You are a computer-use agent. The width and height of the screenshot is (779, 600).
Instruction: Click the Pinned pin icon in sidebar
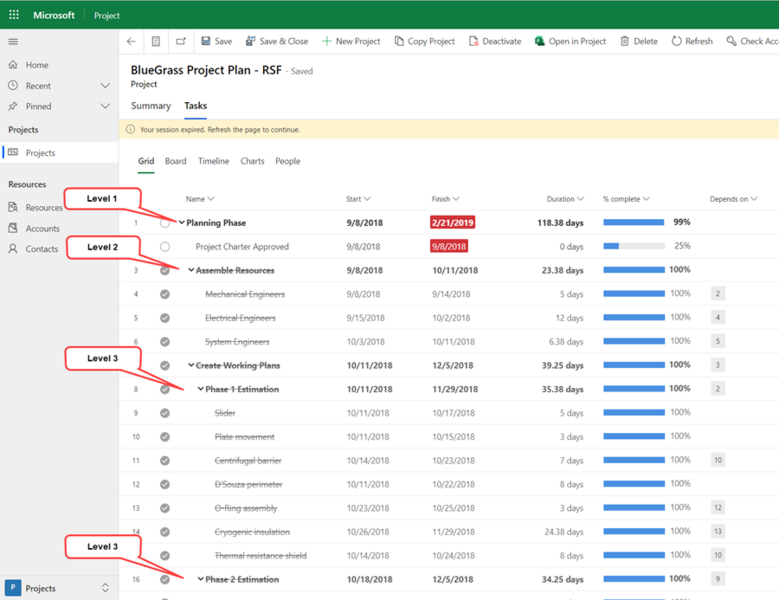13,106
